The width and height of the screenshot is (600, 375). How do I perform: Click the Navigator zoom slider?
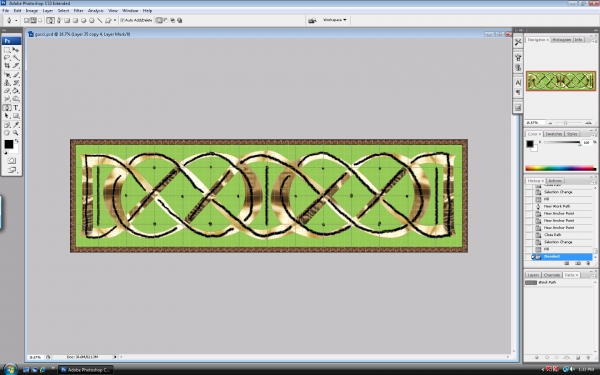(x=566, y=123)
